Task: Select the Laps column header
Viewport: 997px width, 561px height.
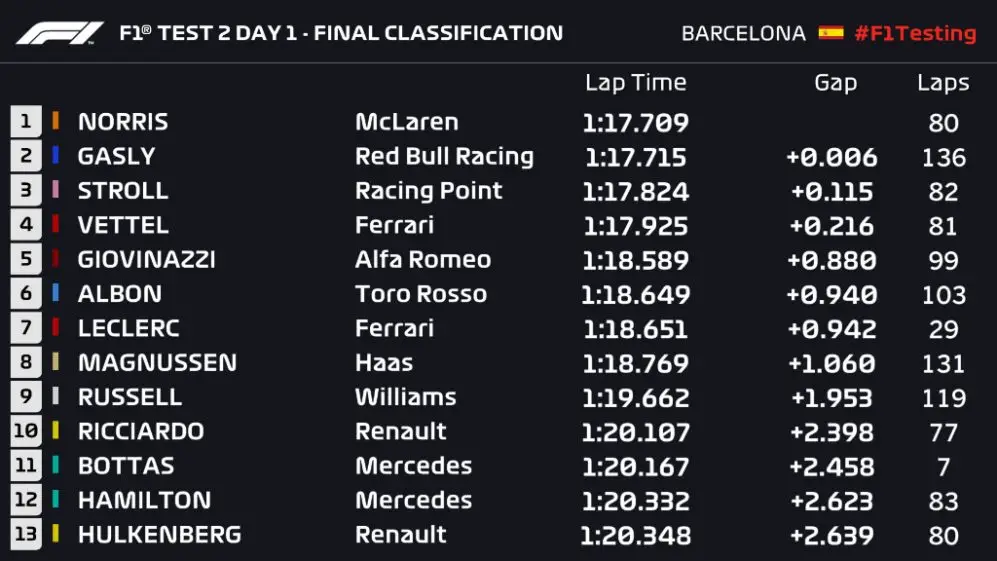Action: [943, 83]
